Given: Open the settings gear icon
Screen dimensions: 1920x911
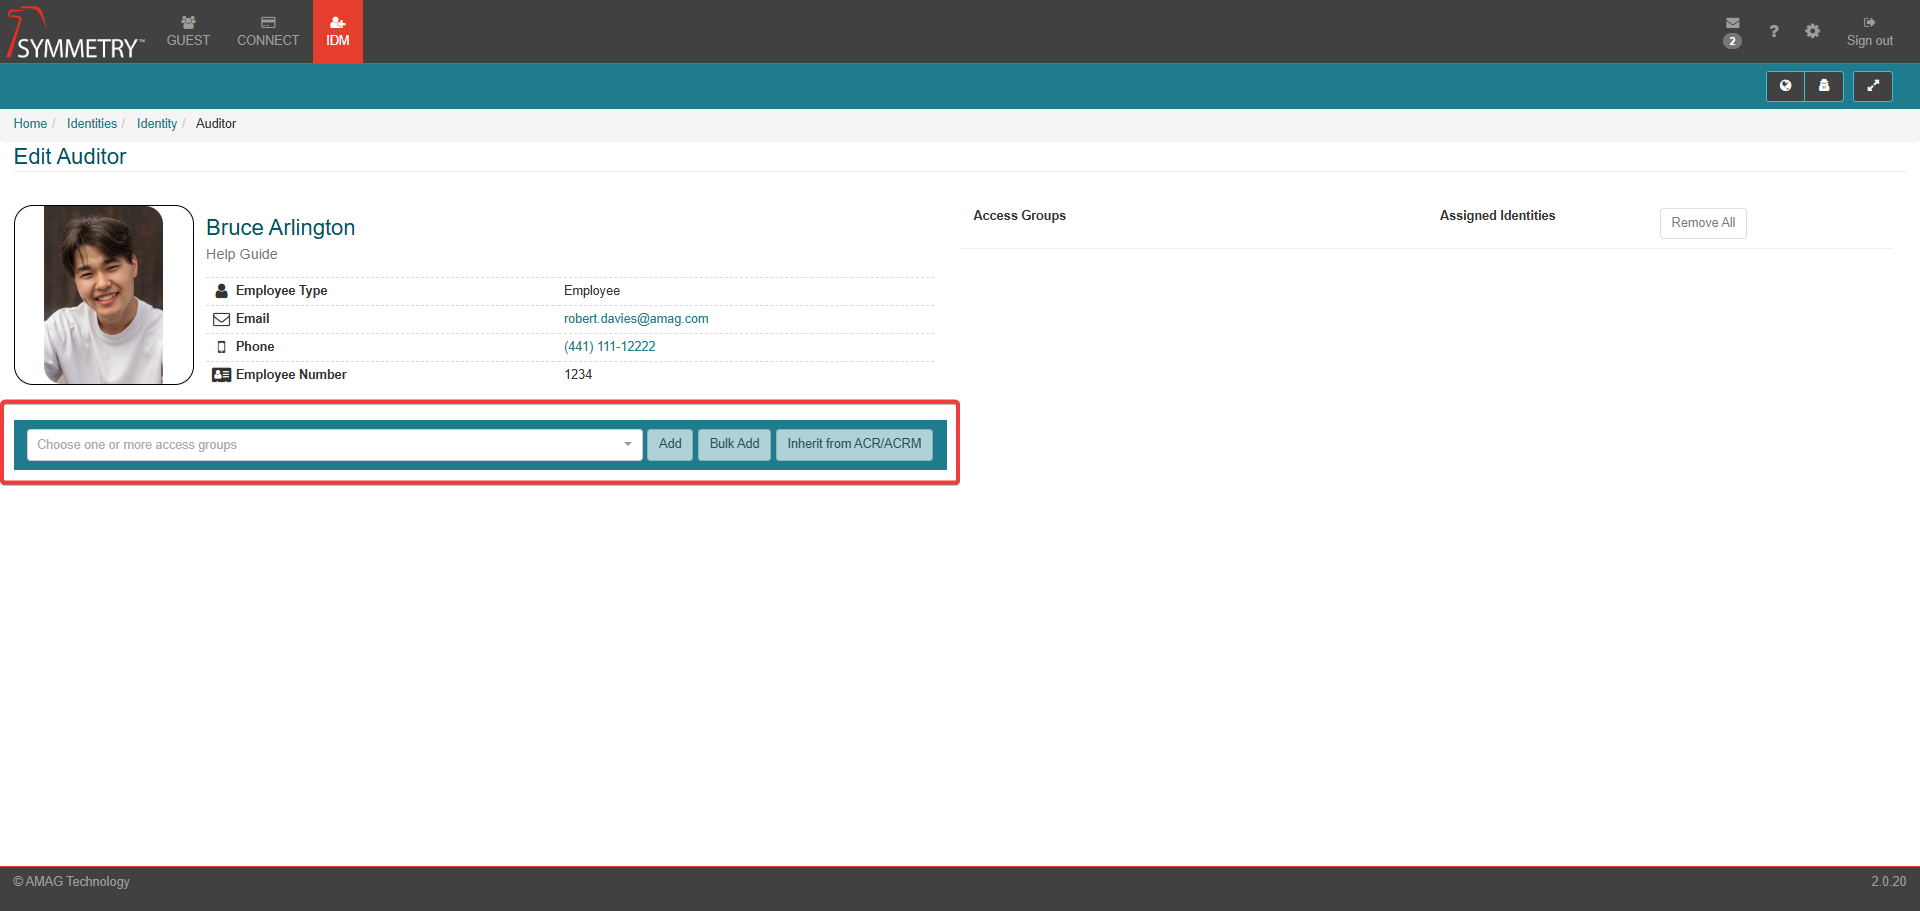Looking at the screenshot, I should [x=1812, y=31].
